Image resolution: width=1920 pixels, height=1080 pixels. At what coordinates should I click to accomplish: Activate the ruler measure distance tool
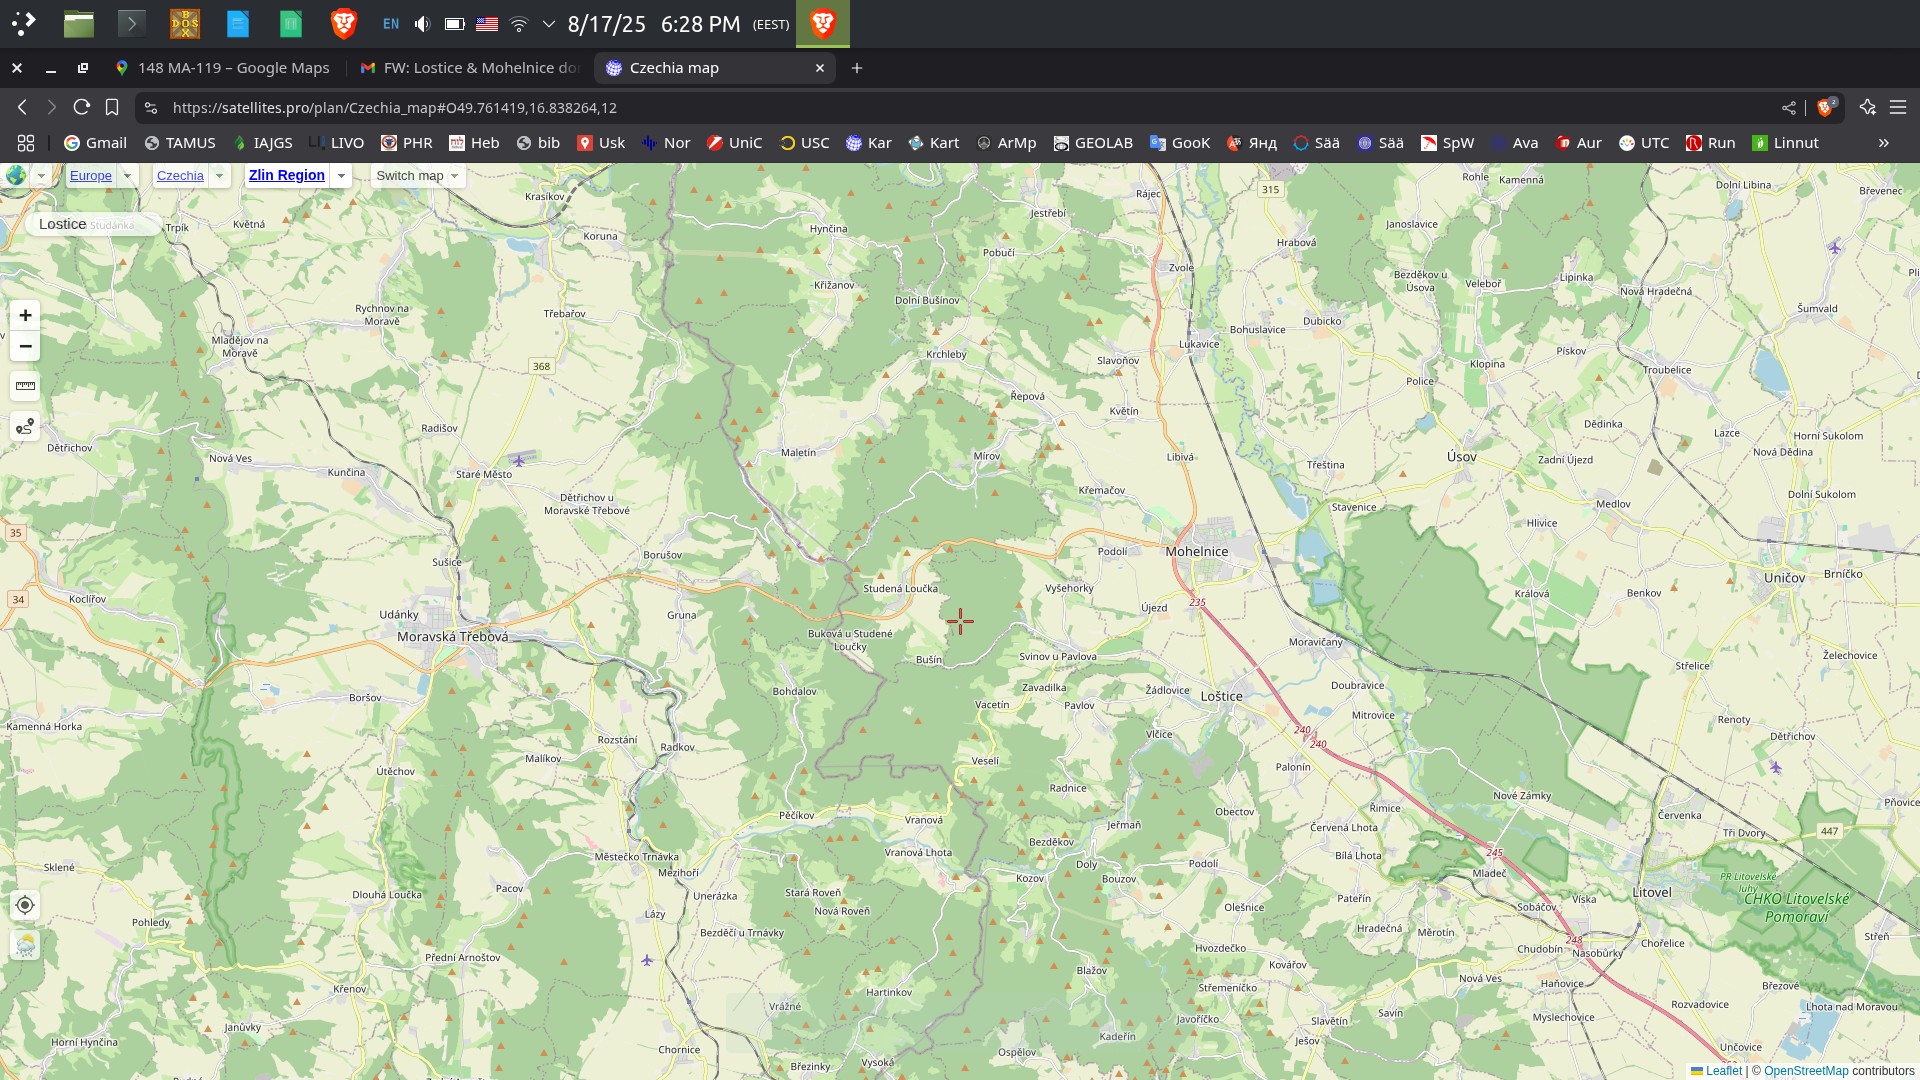tap(25, 386)
